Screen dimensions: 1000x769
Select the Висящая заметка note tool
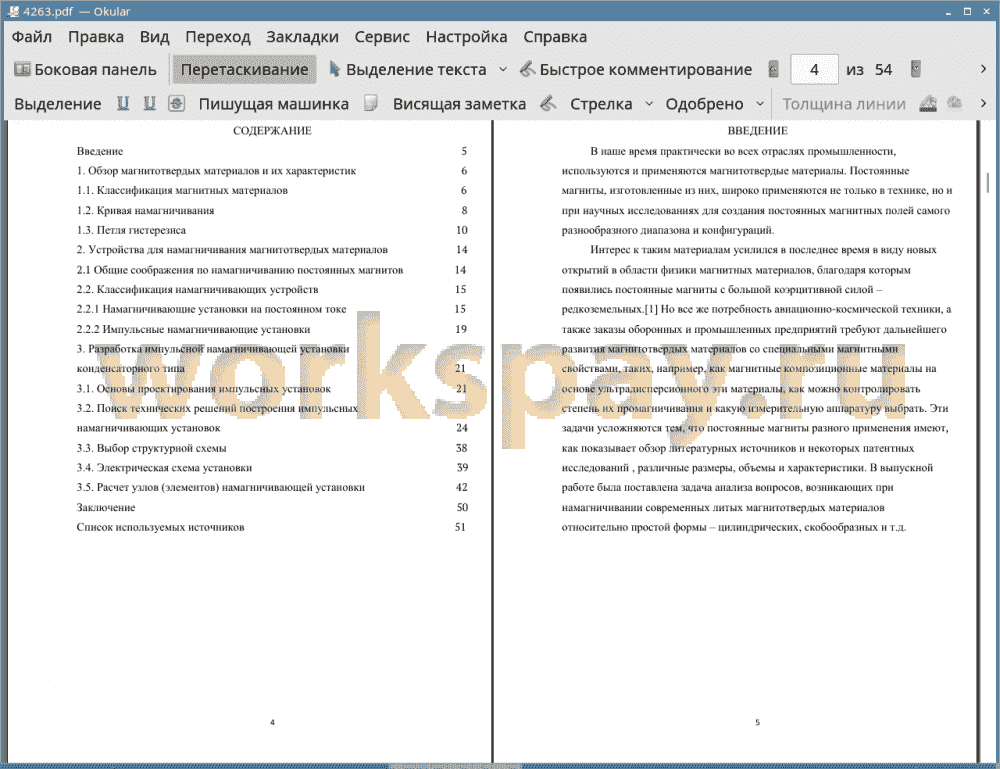pos(459,104)
